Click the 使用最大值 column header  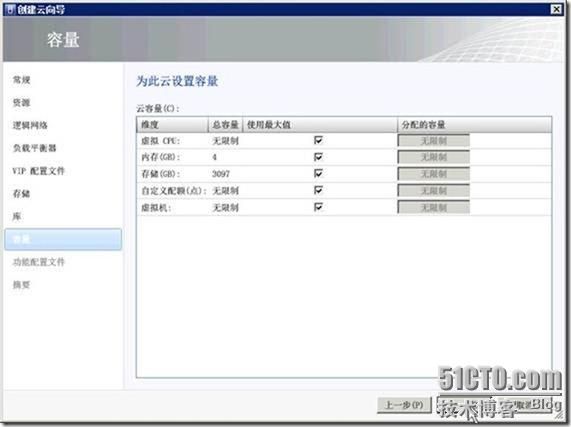(x=320, y=125)
